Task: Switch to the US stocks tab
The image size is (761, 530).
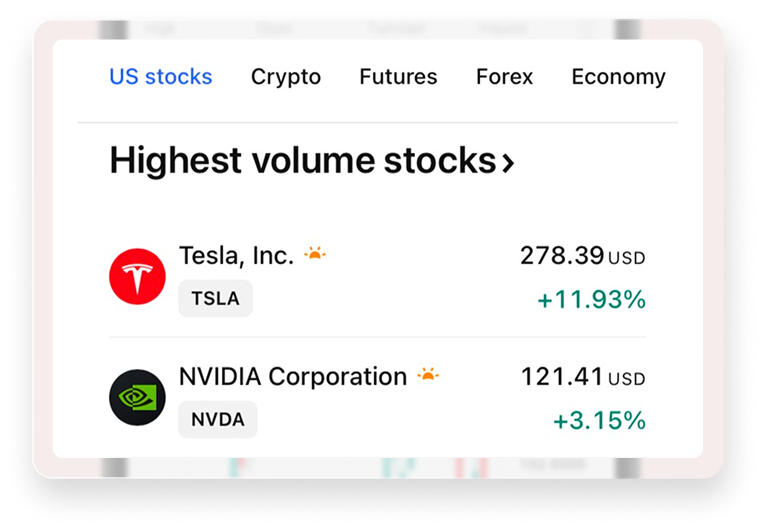Action: coord(161,77)
